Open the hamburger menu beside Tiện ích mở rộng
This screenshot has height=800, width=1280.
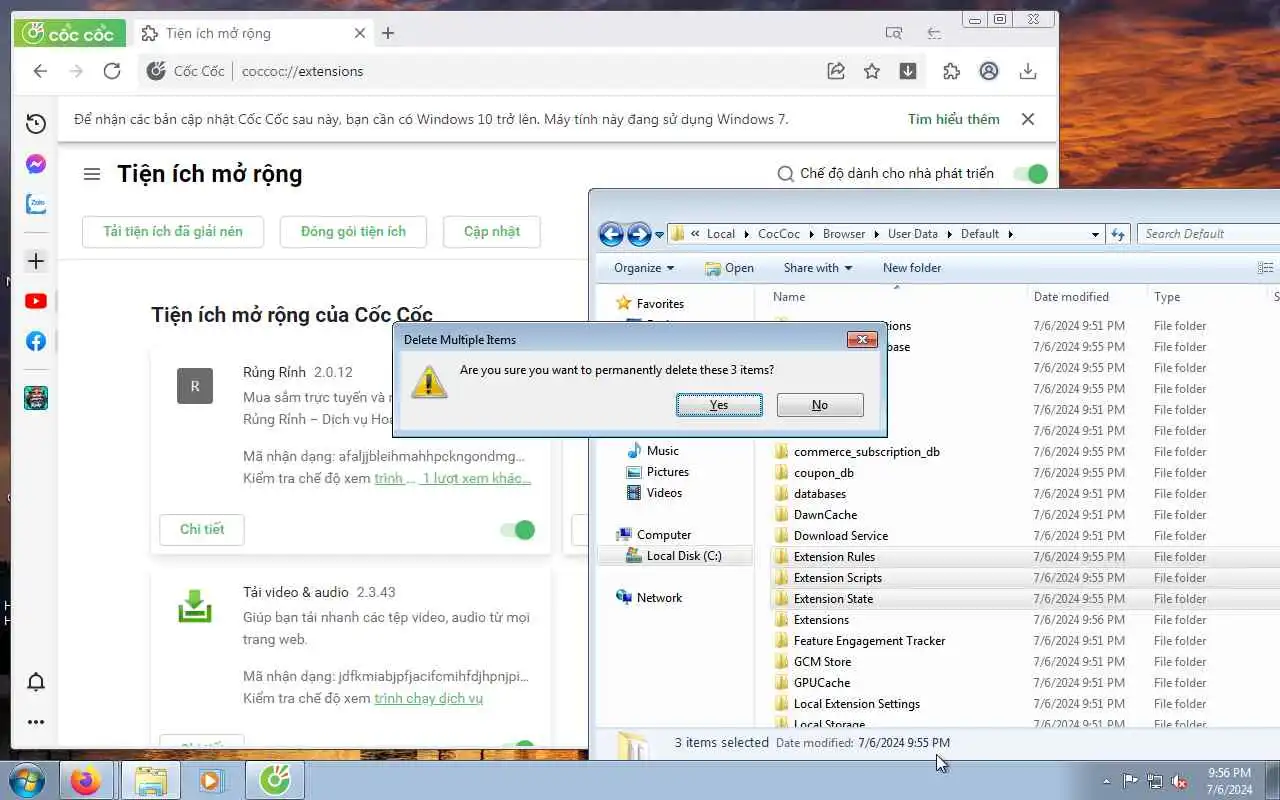coord(92,174)
